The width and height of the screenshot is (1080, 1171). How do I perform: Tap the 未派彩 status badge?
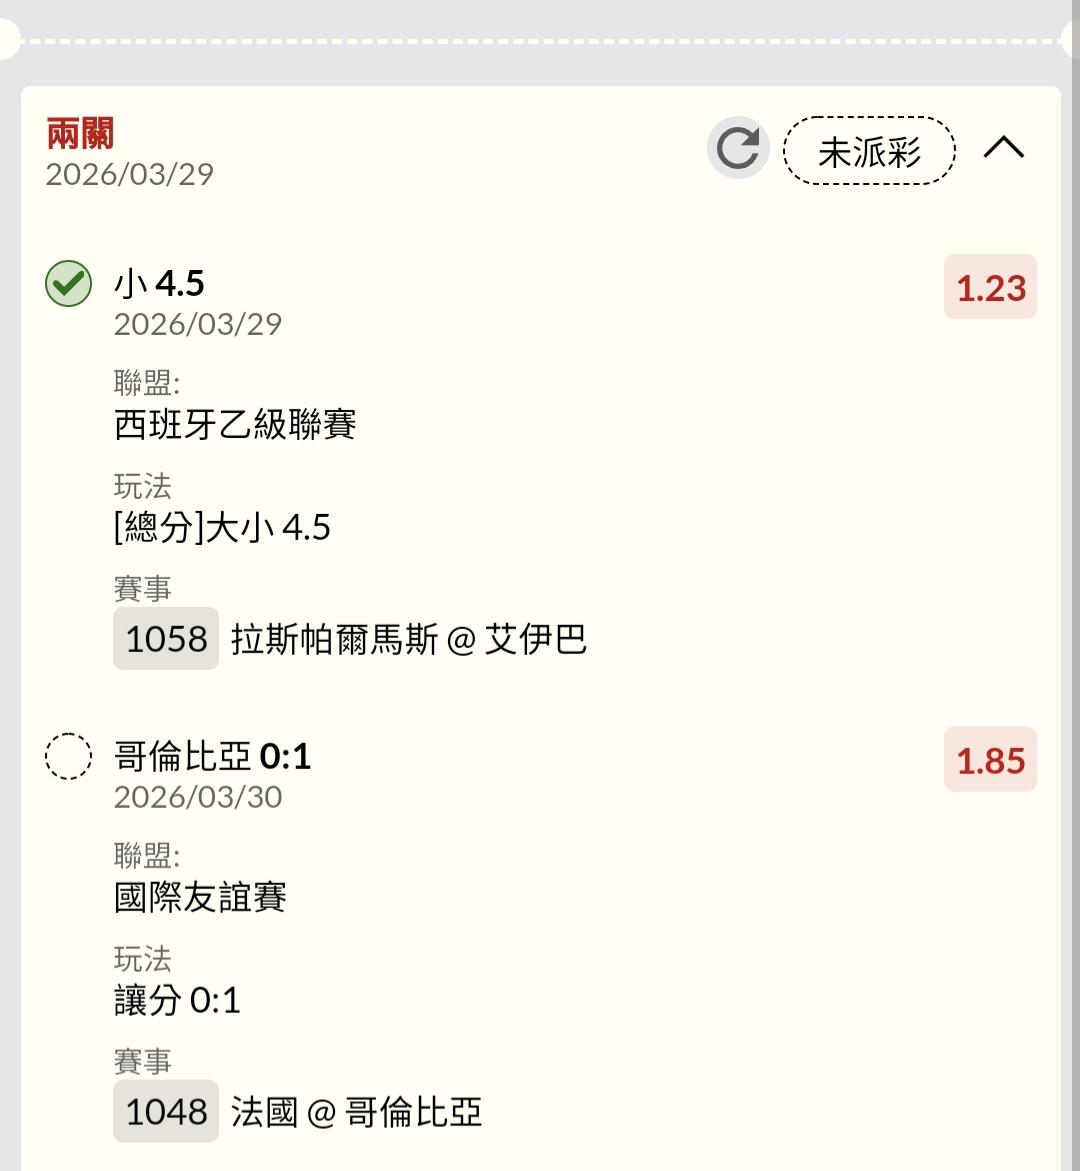(x=869, y=151)
